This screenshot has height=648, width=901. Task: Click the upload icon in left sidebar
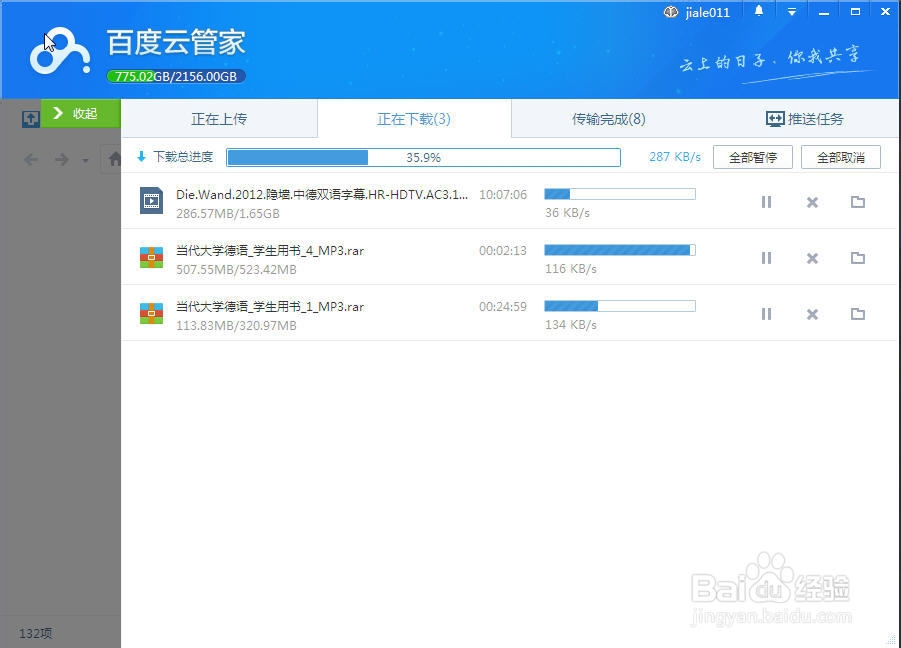coord(30,119)
